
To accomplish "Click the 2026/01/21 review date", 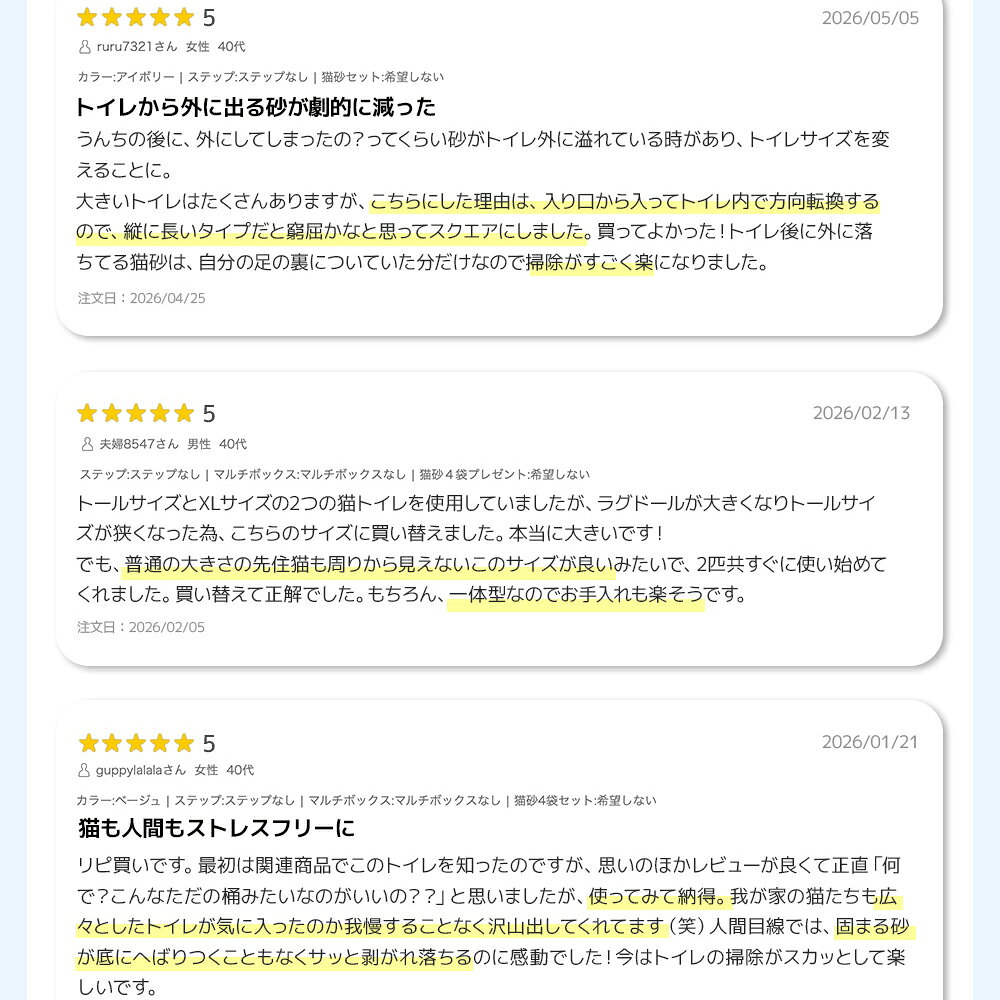I will click(870, 742).
